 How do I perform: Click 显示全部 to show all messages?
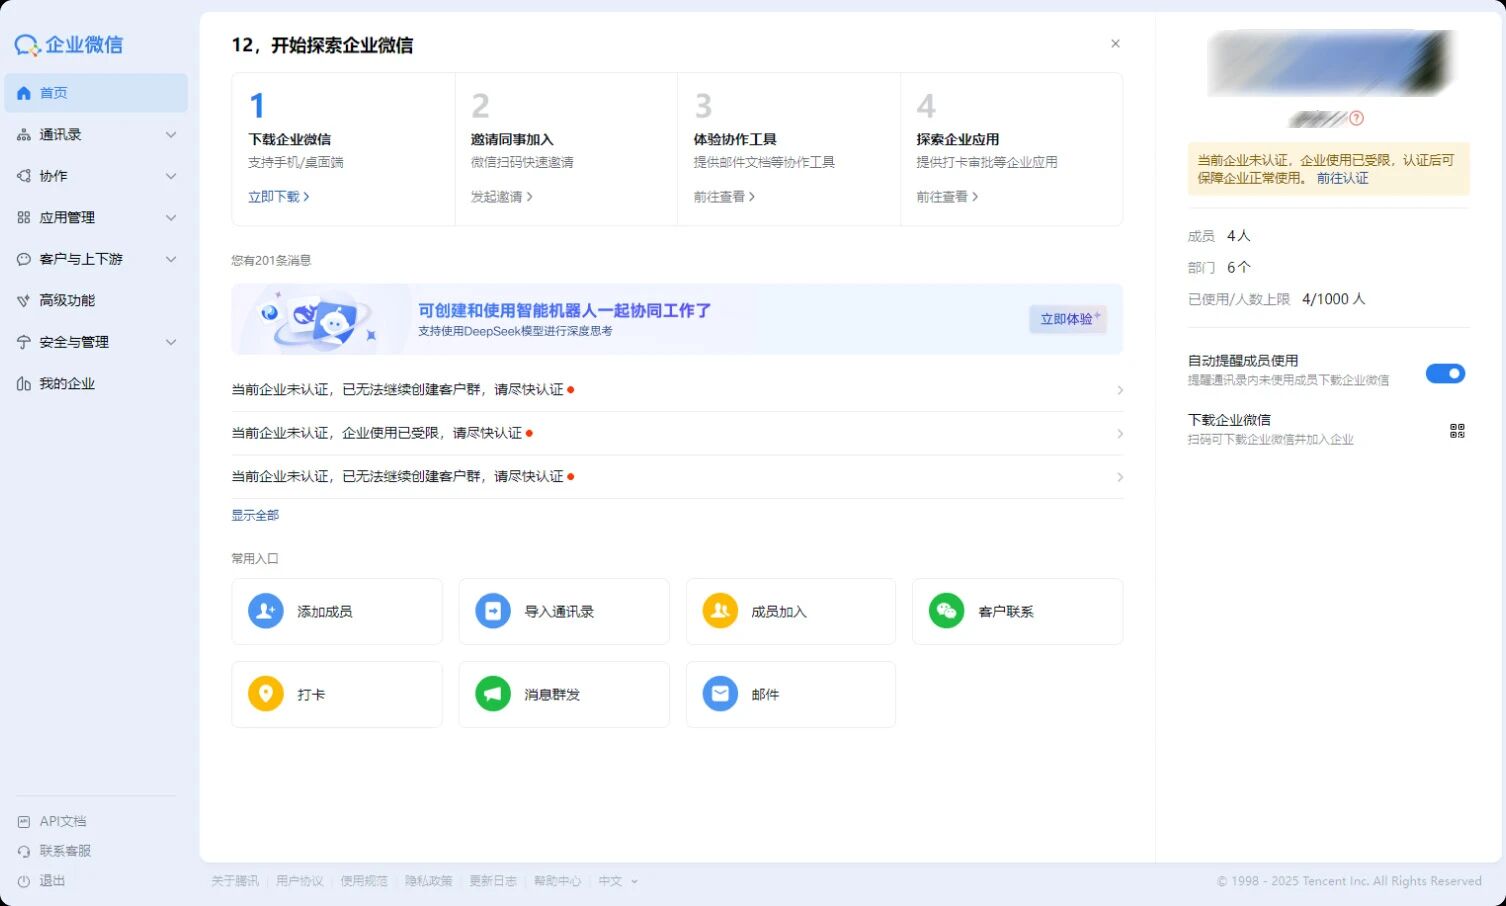(x=255, y=515)
